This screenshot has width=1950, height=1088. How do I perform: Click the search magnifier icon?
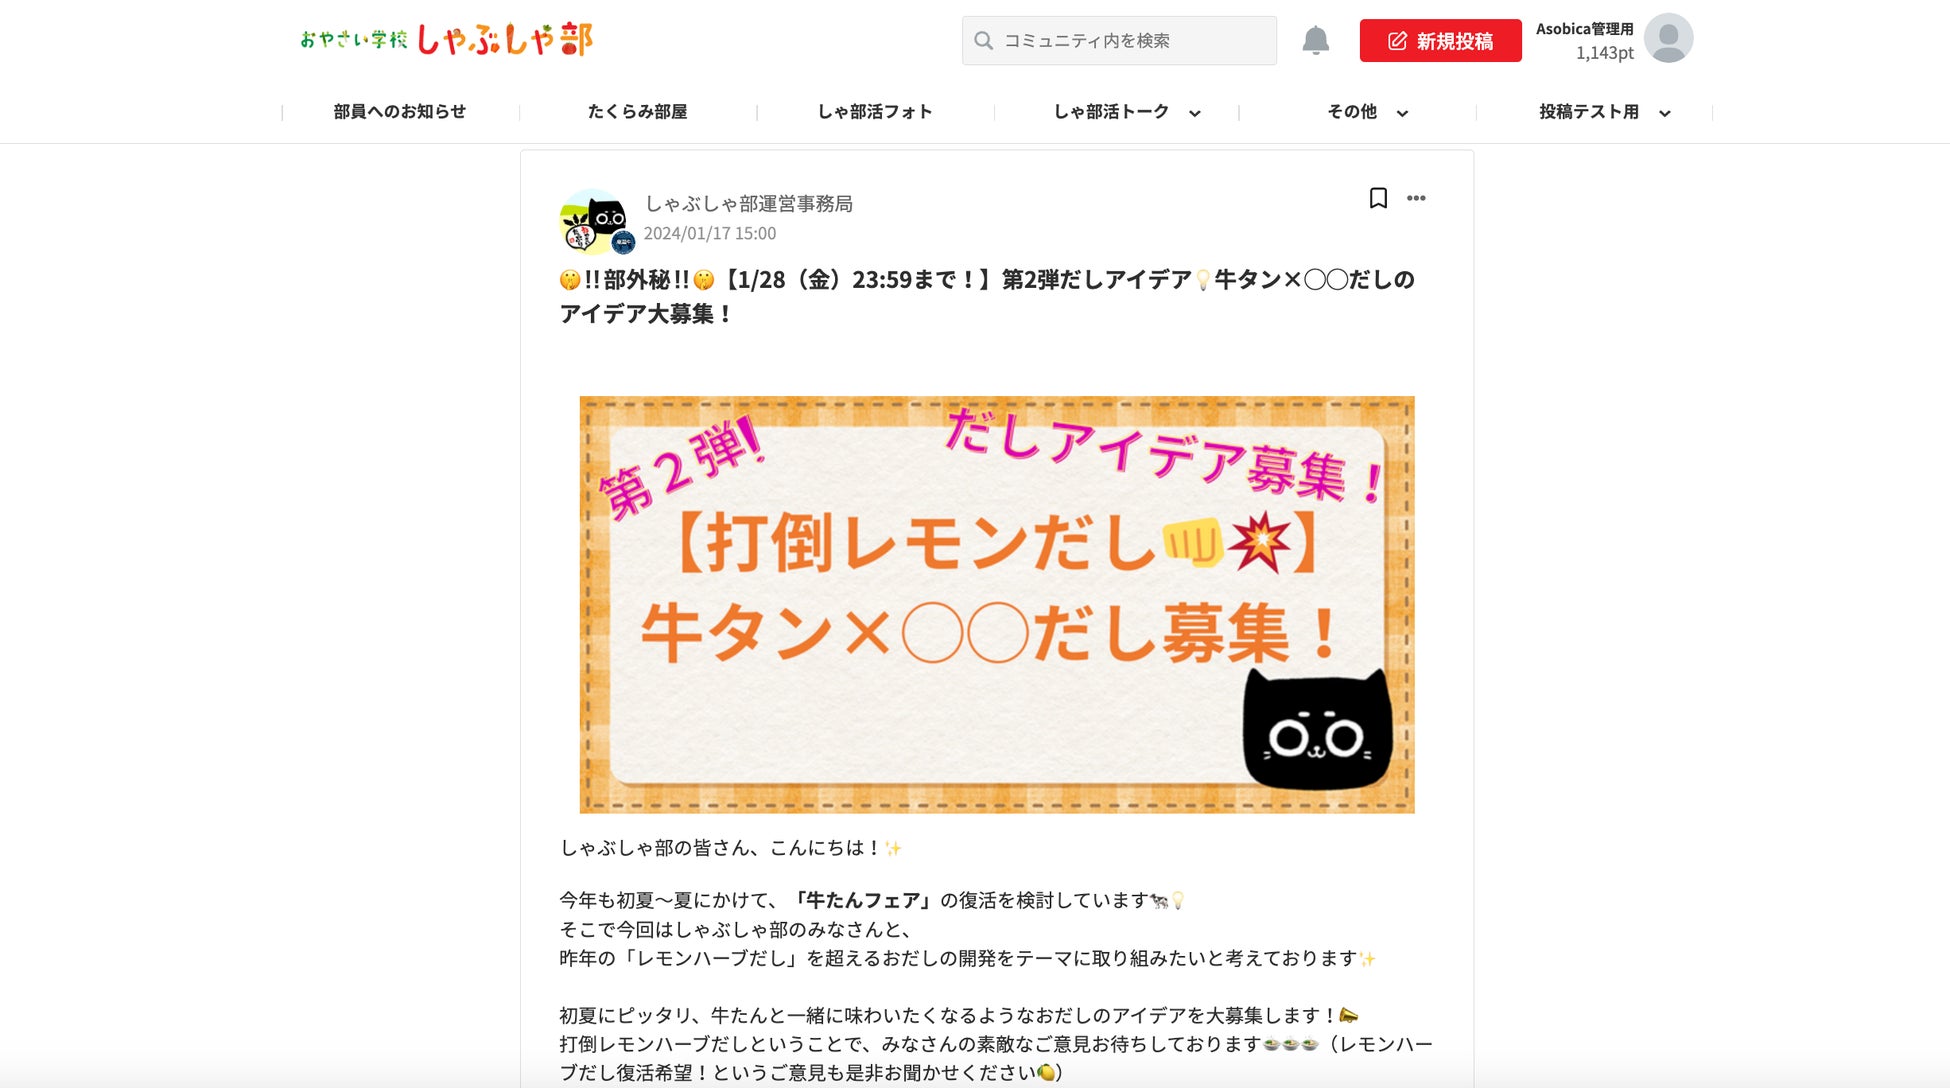tap(984, 41)
